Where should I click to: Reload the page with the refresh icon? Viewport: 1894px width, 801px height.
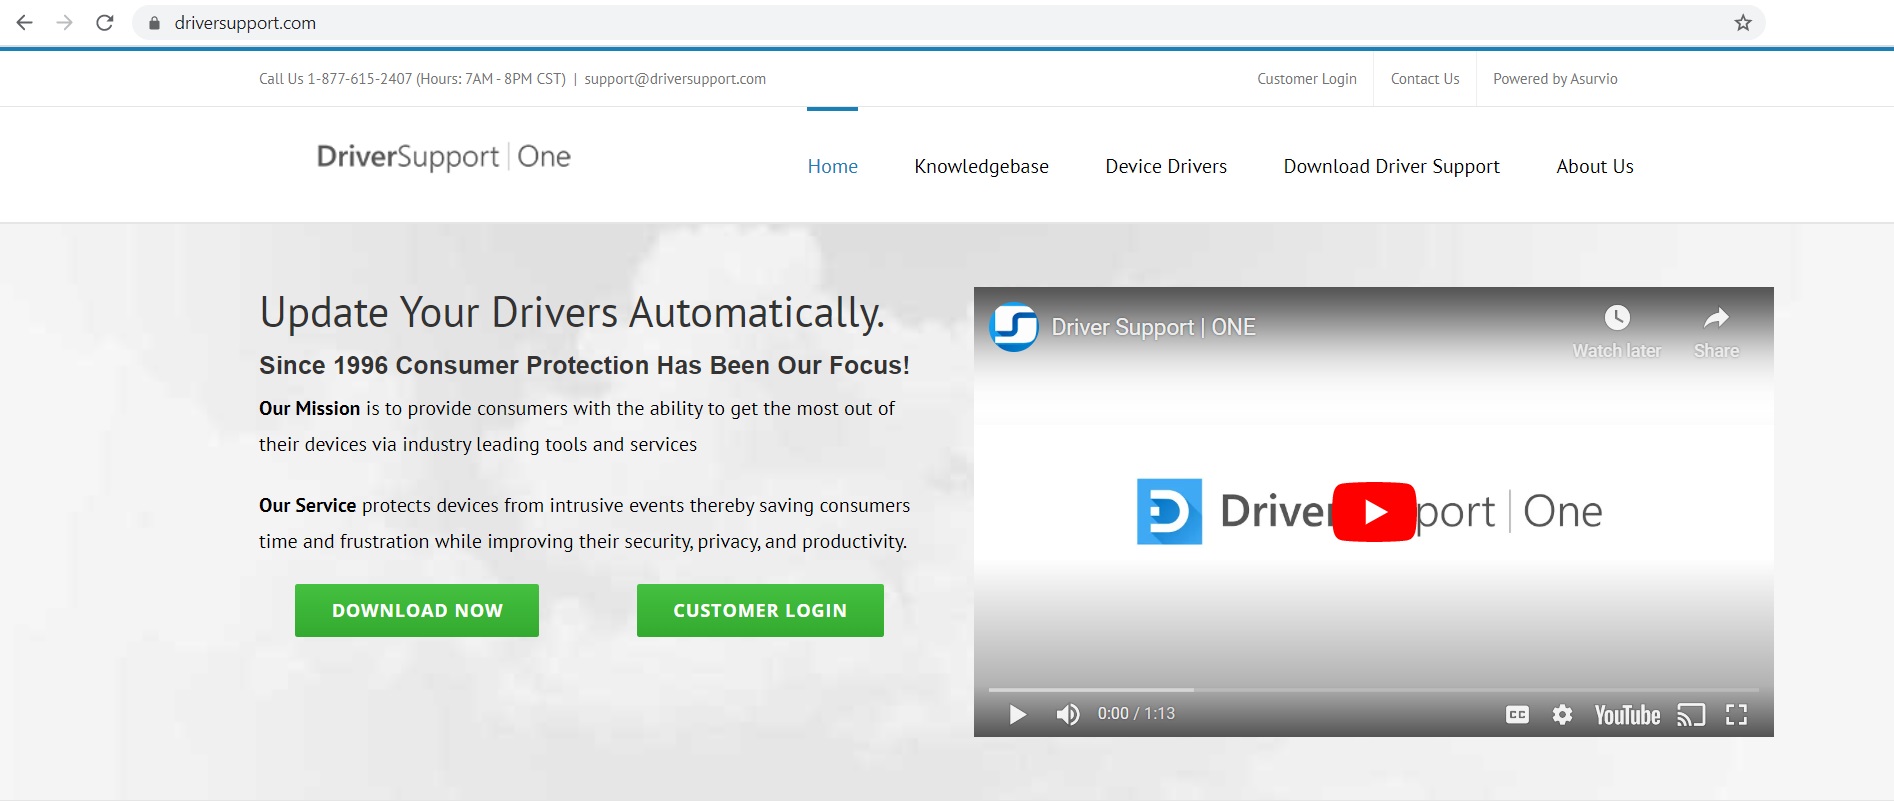(x=104, y=22)
